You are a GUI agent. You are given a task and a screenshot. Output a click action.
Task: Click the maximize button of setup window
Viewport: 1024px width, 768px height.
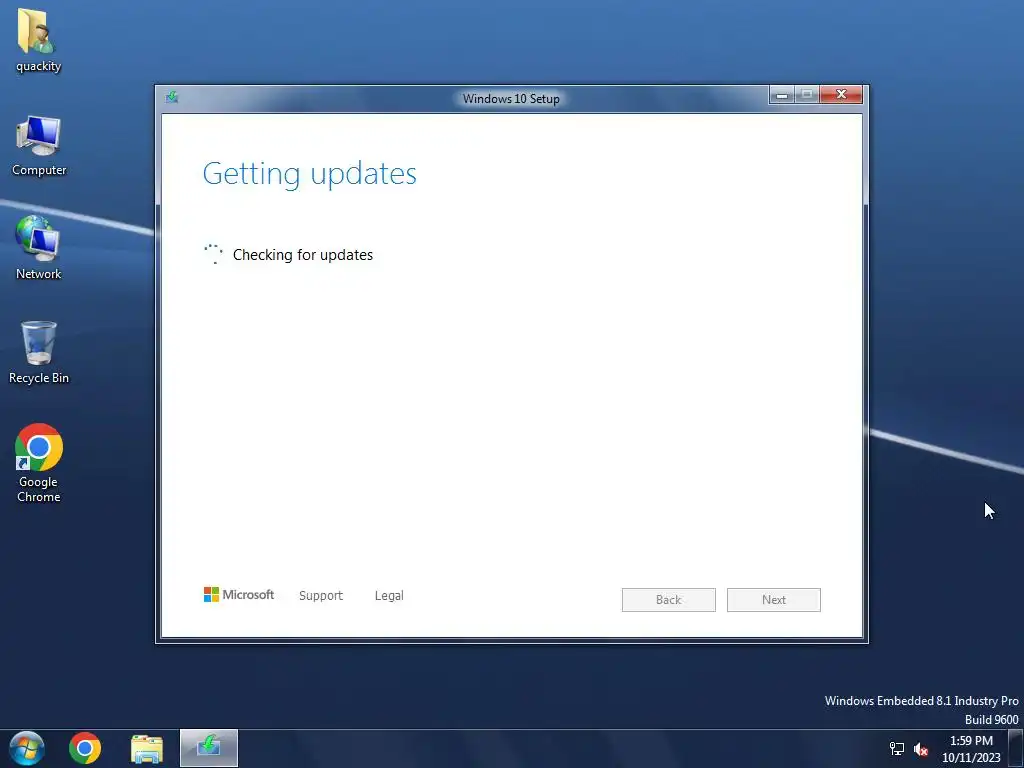807,95
